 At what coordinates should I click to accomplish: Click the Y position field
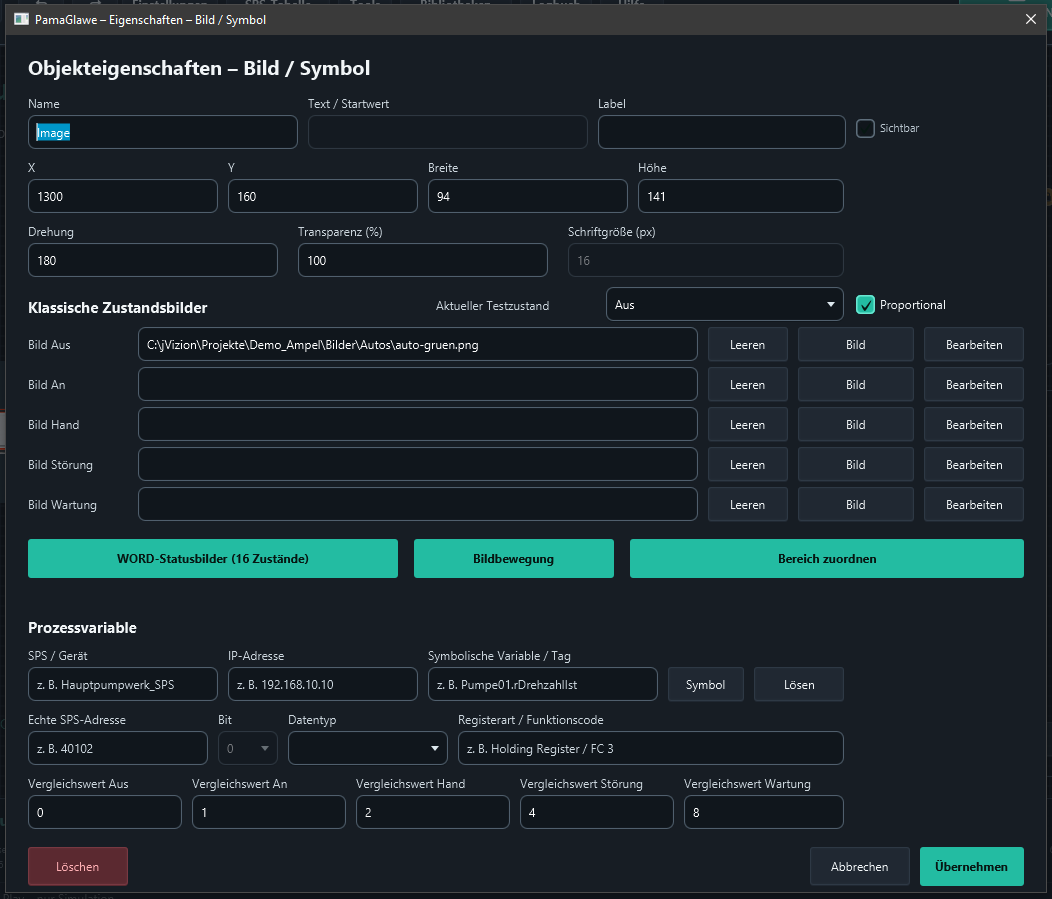(323, 196)
